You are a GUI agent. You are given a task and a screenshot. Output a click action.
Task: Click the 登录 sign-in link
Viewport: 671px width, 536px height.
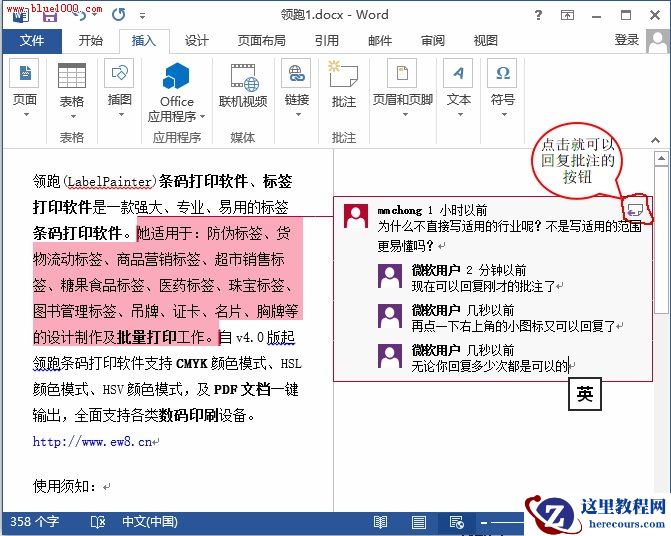click(627, 40)
